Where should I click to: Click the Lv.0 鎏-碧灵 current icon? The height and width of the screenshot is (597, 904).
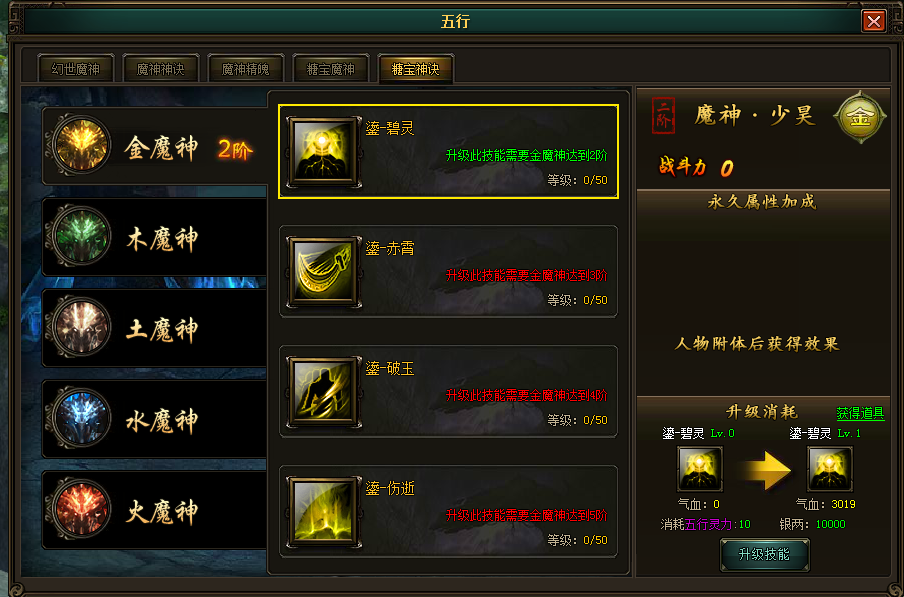(700, 469)
